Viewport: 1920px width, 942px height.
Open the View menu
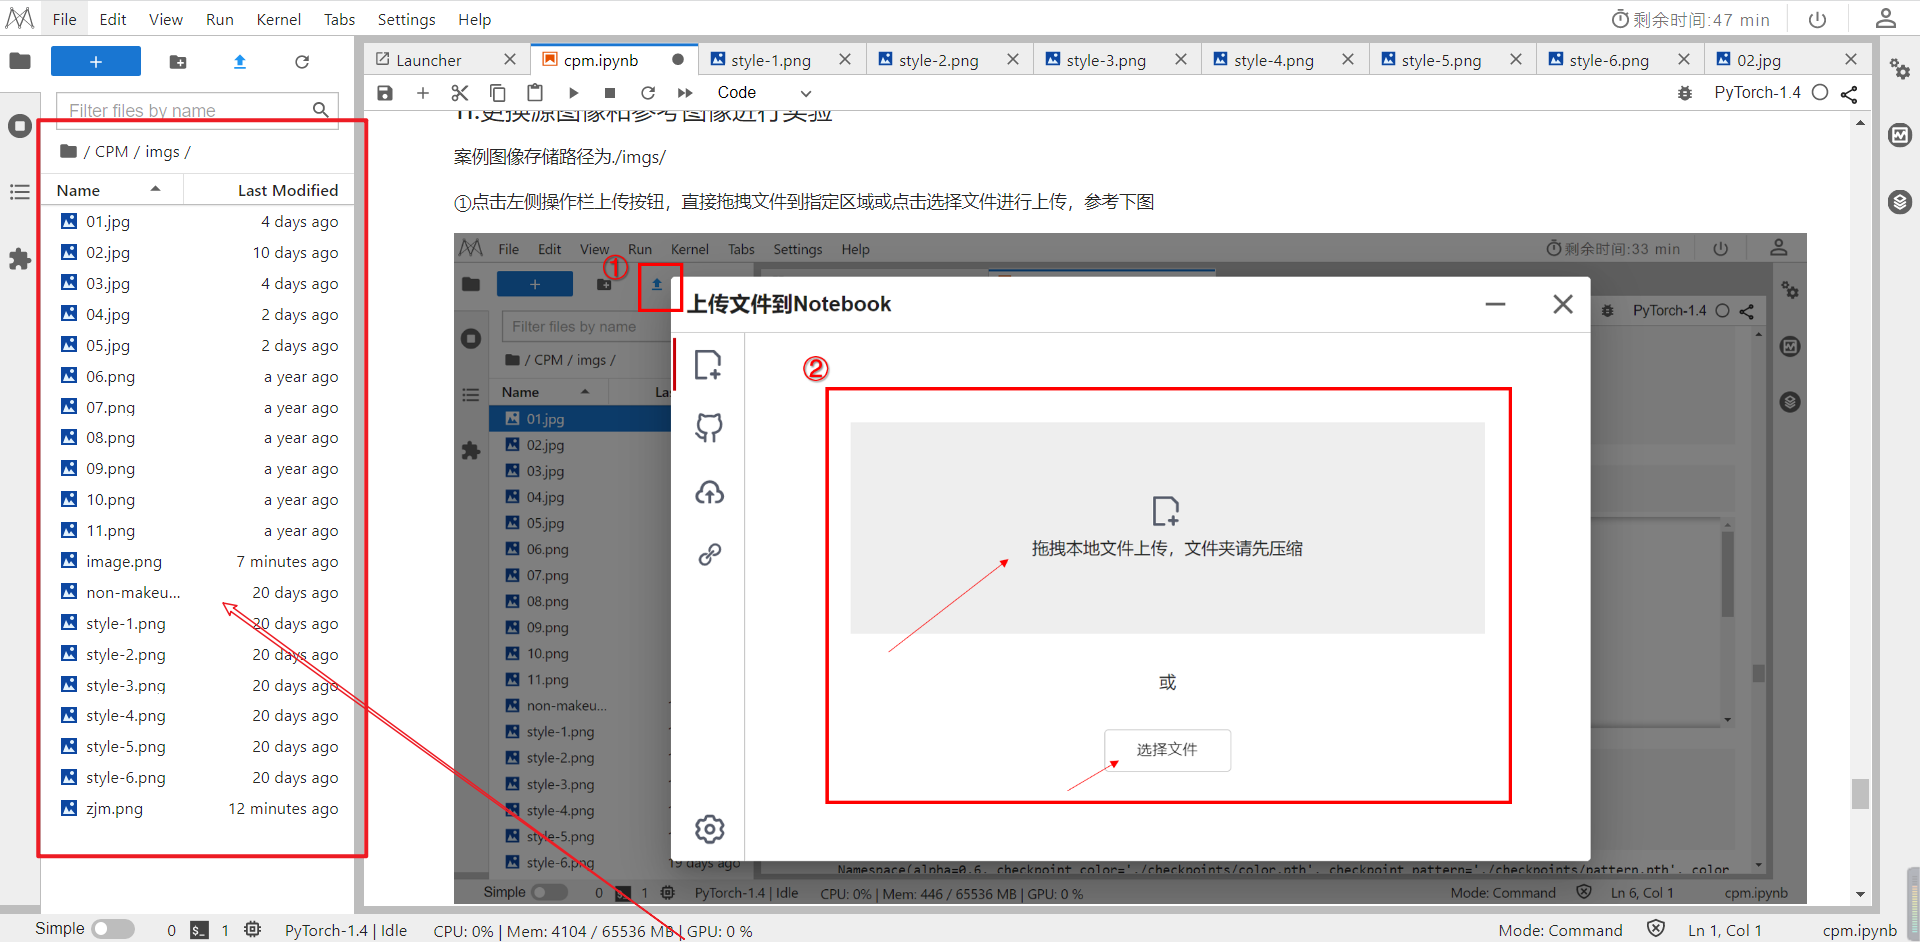pyautogui.click(x=166, y=19)
